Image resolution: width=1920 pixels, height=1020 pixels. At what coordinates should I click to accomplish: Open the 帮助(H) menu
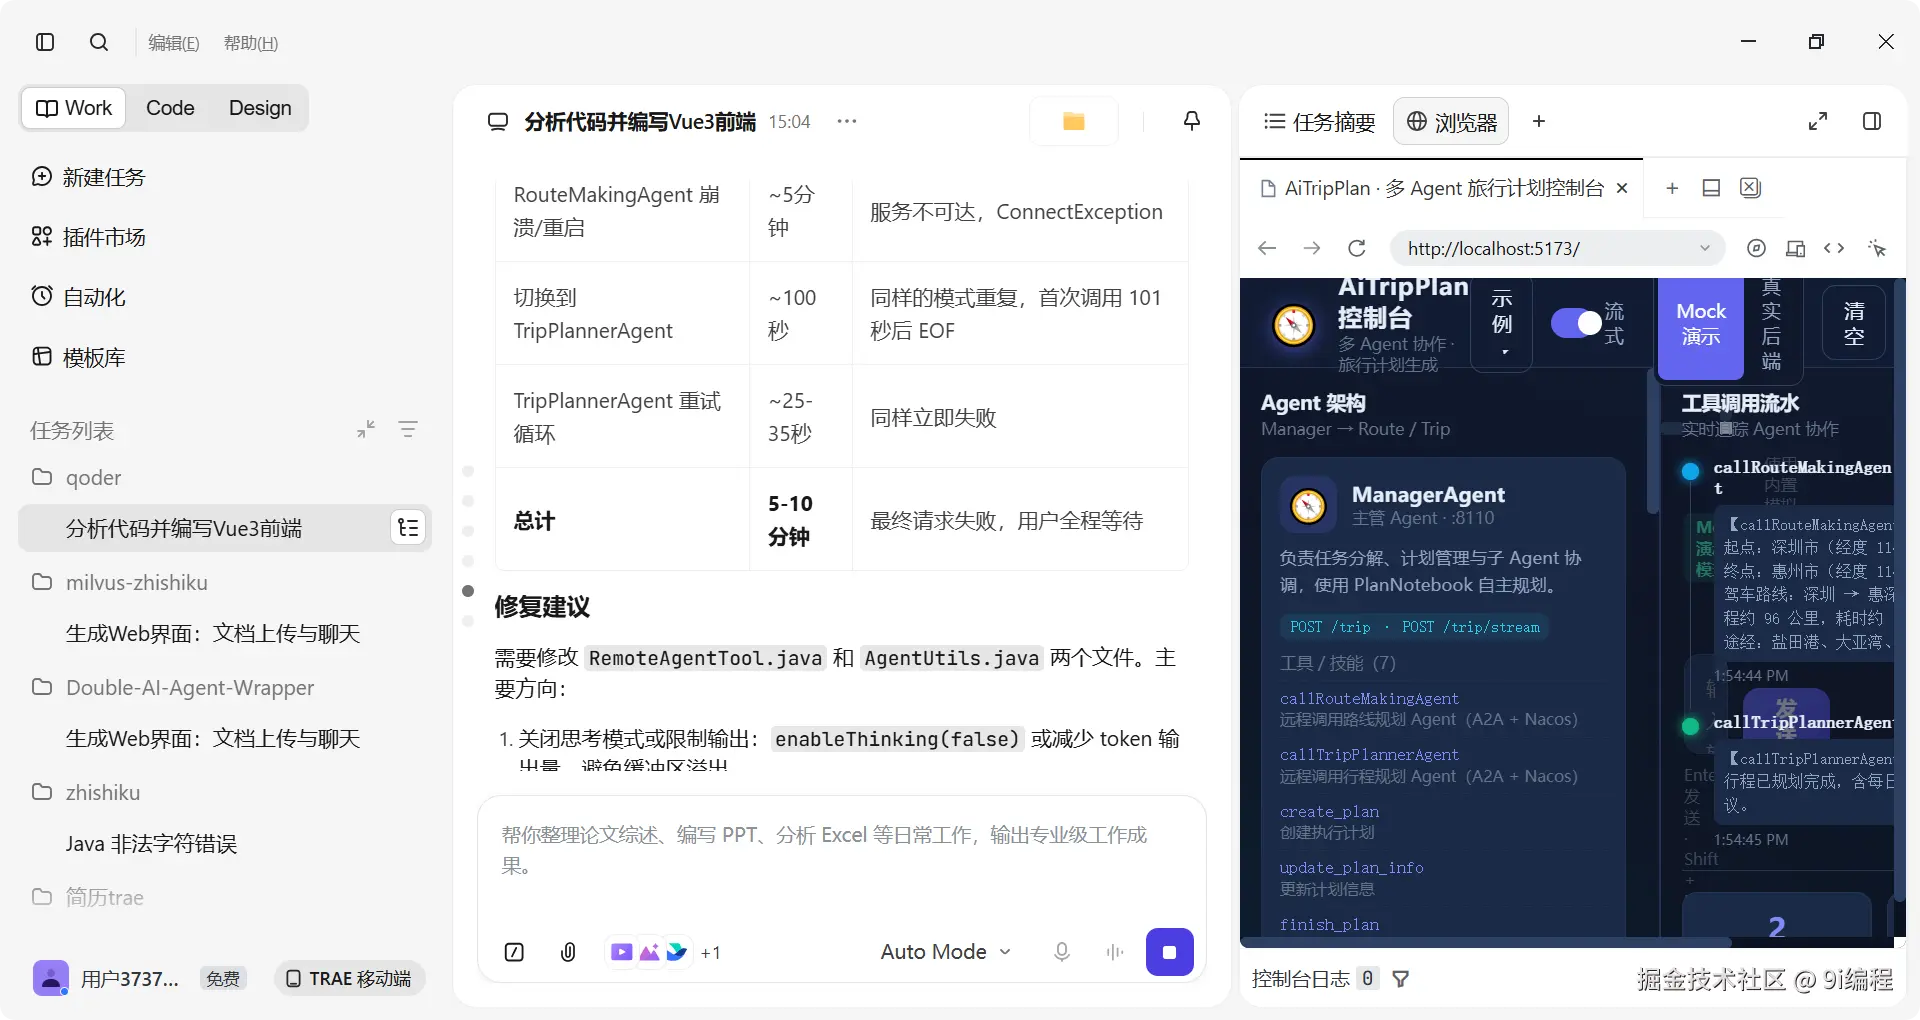point(251,43)
